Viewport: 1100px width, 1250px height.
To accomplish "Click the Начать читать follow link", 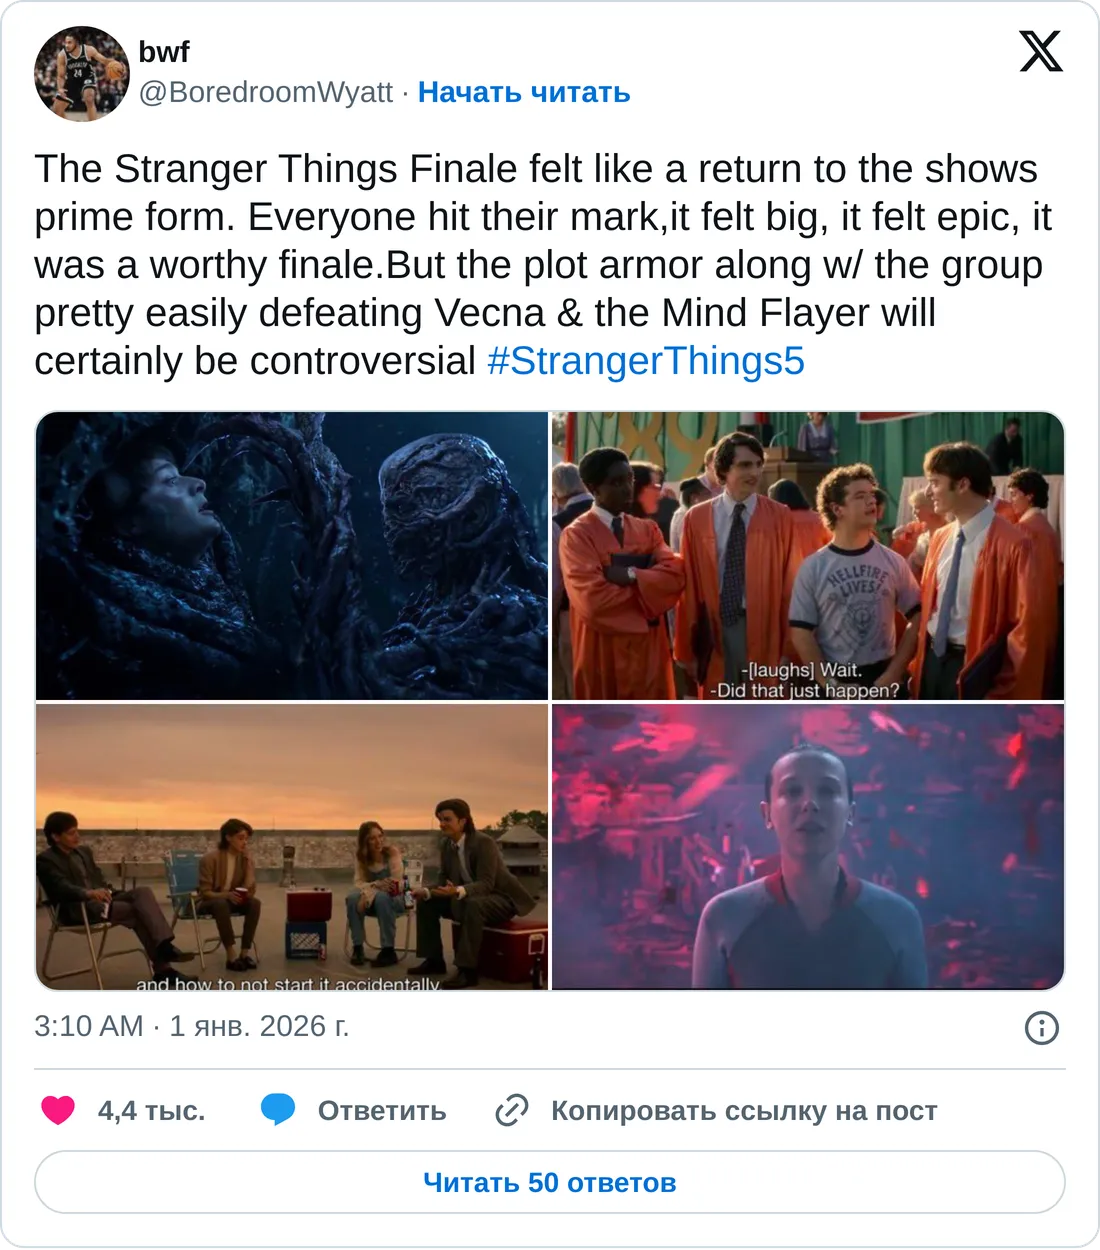I will pos(524,92).
